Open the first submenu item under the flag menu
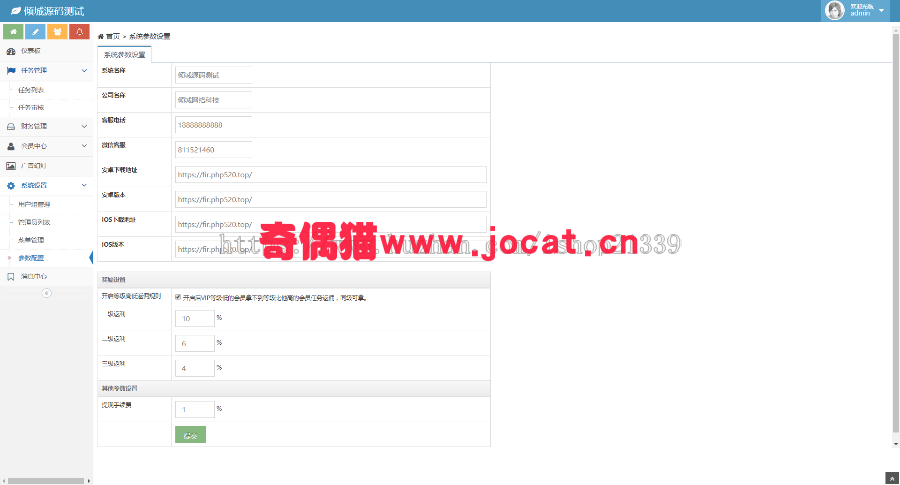This screenshot has height=485, width=900. coord(31,90)
